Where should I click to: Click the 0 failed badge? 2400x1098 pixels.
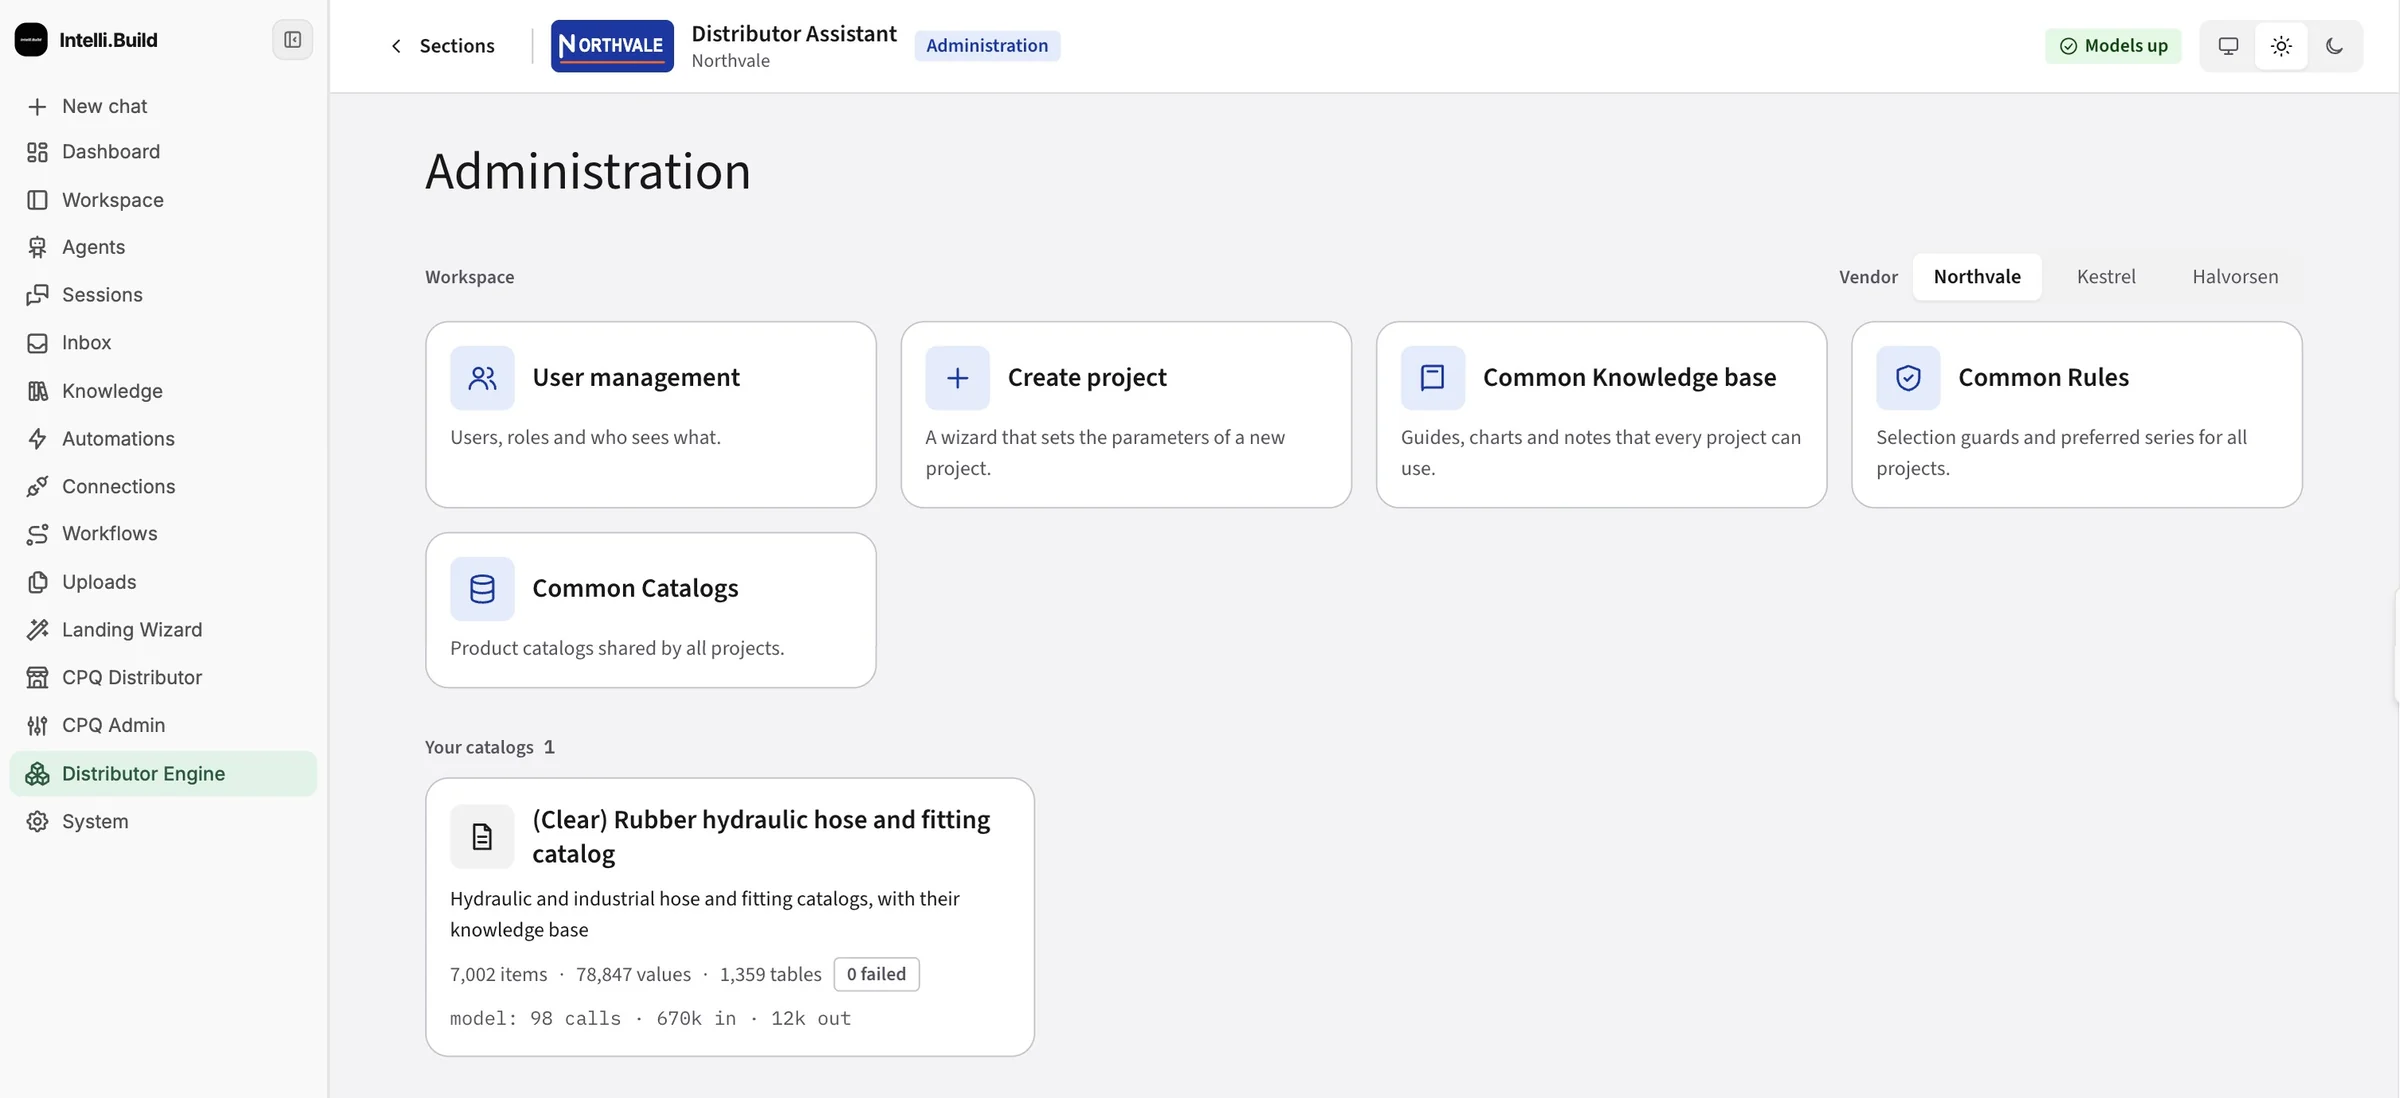coord(876,975)
